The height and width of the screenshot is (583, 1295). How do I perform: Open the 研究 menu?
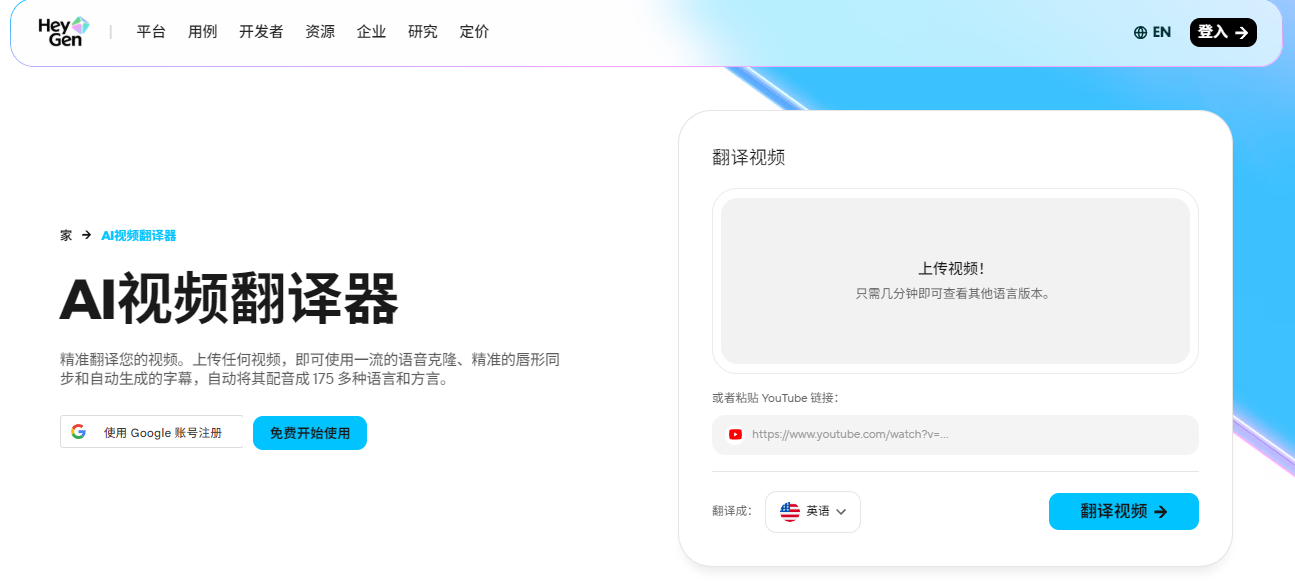pos(423,32)
